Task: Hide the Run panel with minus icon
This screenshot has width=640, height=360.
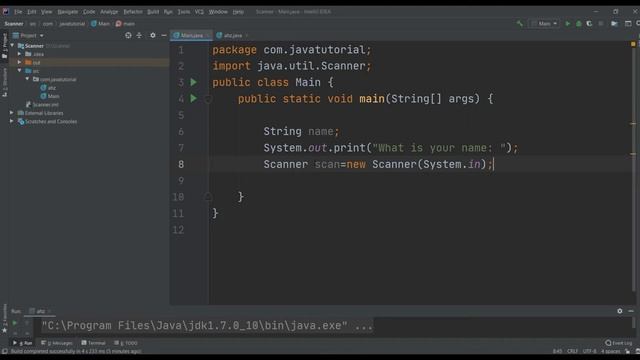Action: 631,311
